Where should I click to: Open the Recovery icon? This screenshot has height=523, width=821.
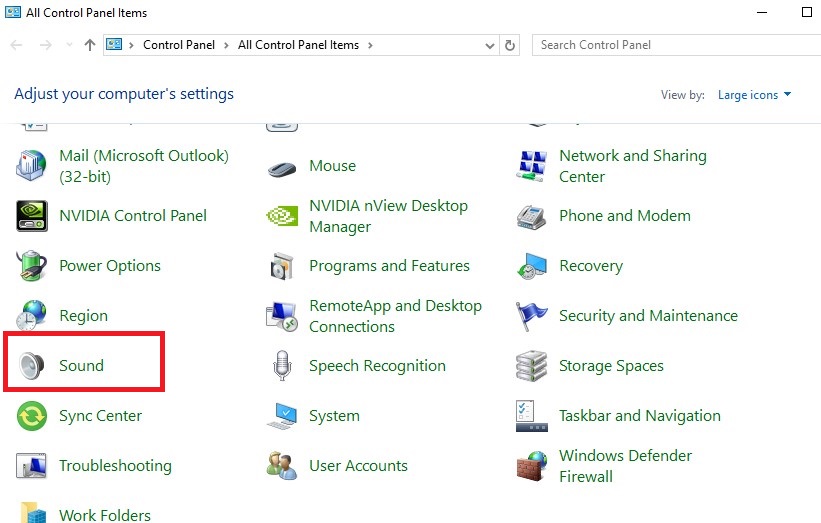tap(531, 266)
